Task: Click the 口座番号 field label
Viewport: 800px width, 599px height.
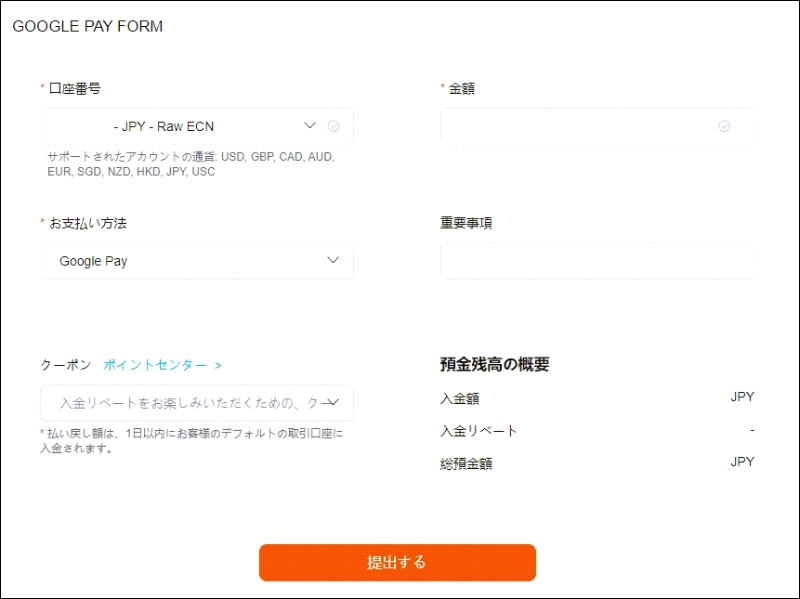Action: pyautogui.click(x=74, y=88)
